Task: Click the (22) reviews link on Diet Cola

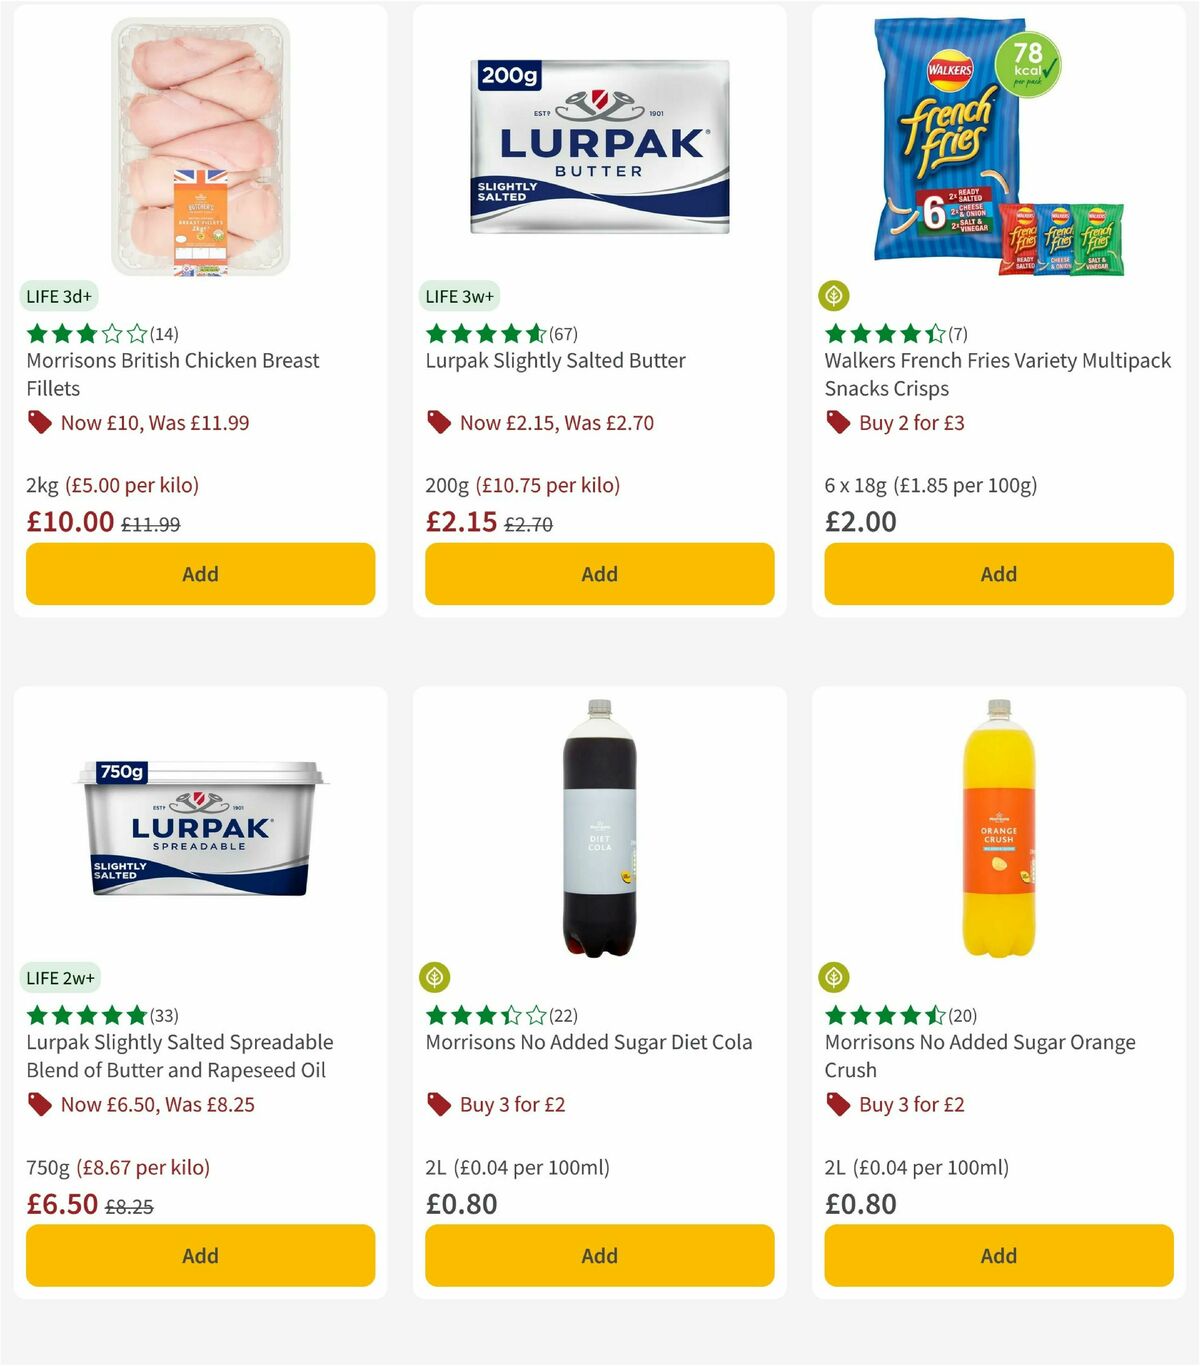Action: (x=563, y=1015)
